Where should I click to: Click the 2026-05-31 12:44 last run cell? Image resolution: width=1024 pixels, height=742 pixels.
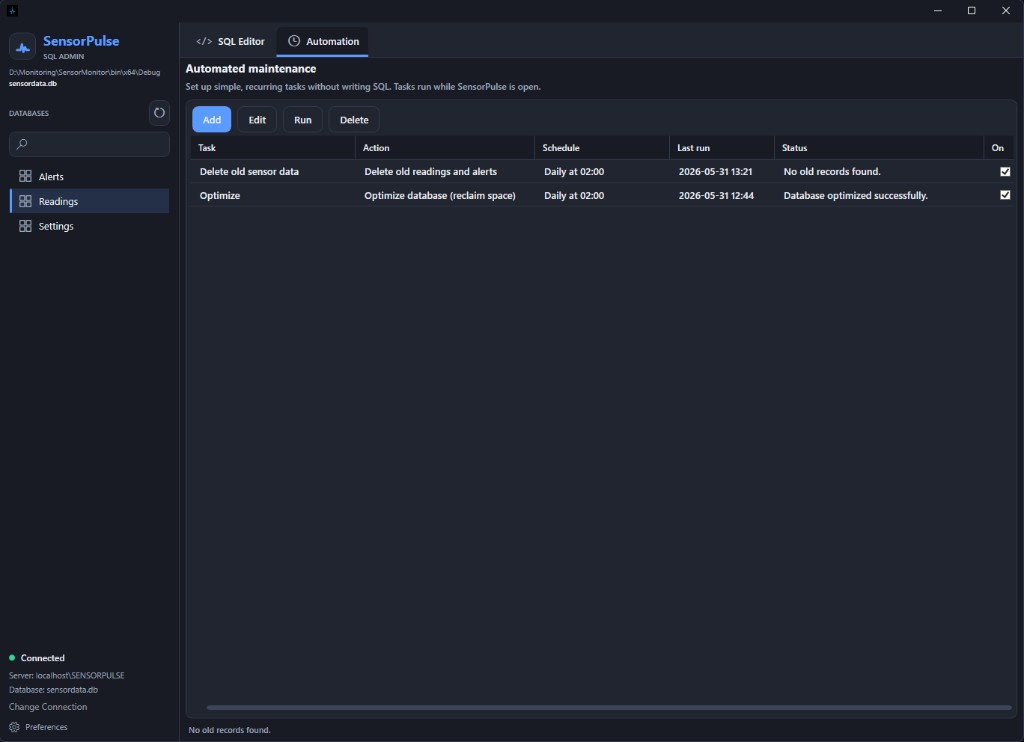[x=716, y=195]
